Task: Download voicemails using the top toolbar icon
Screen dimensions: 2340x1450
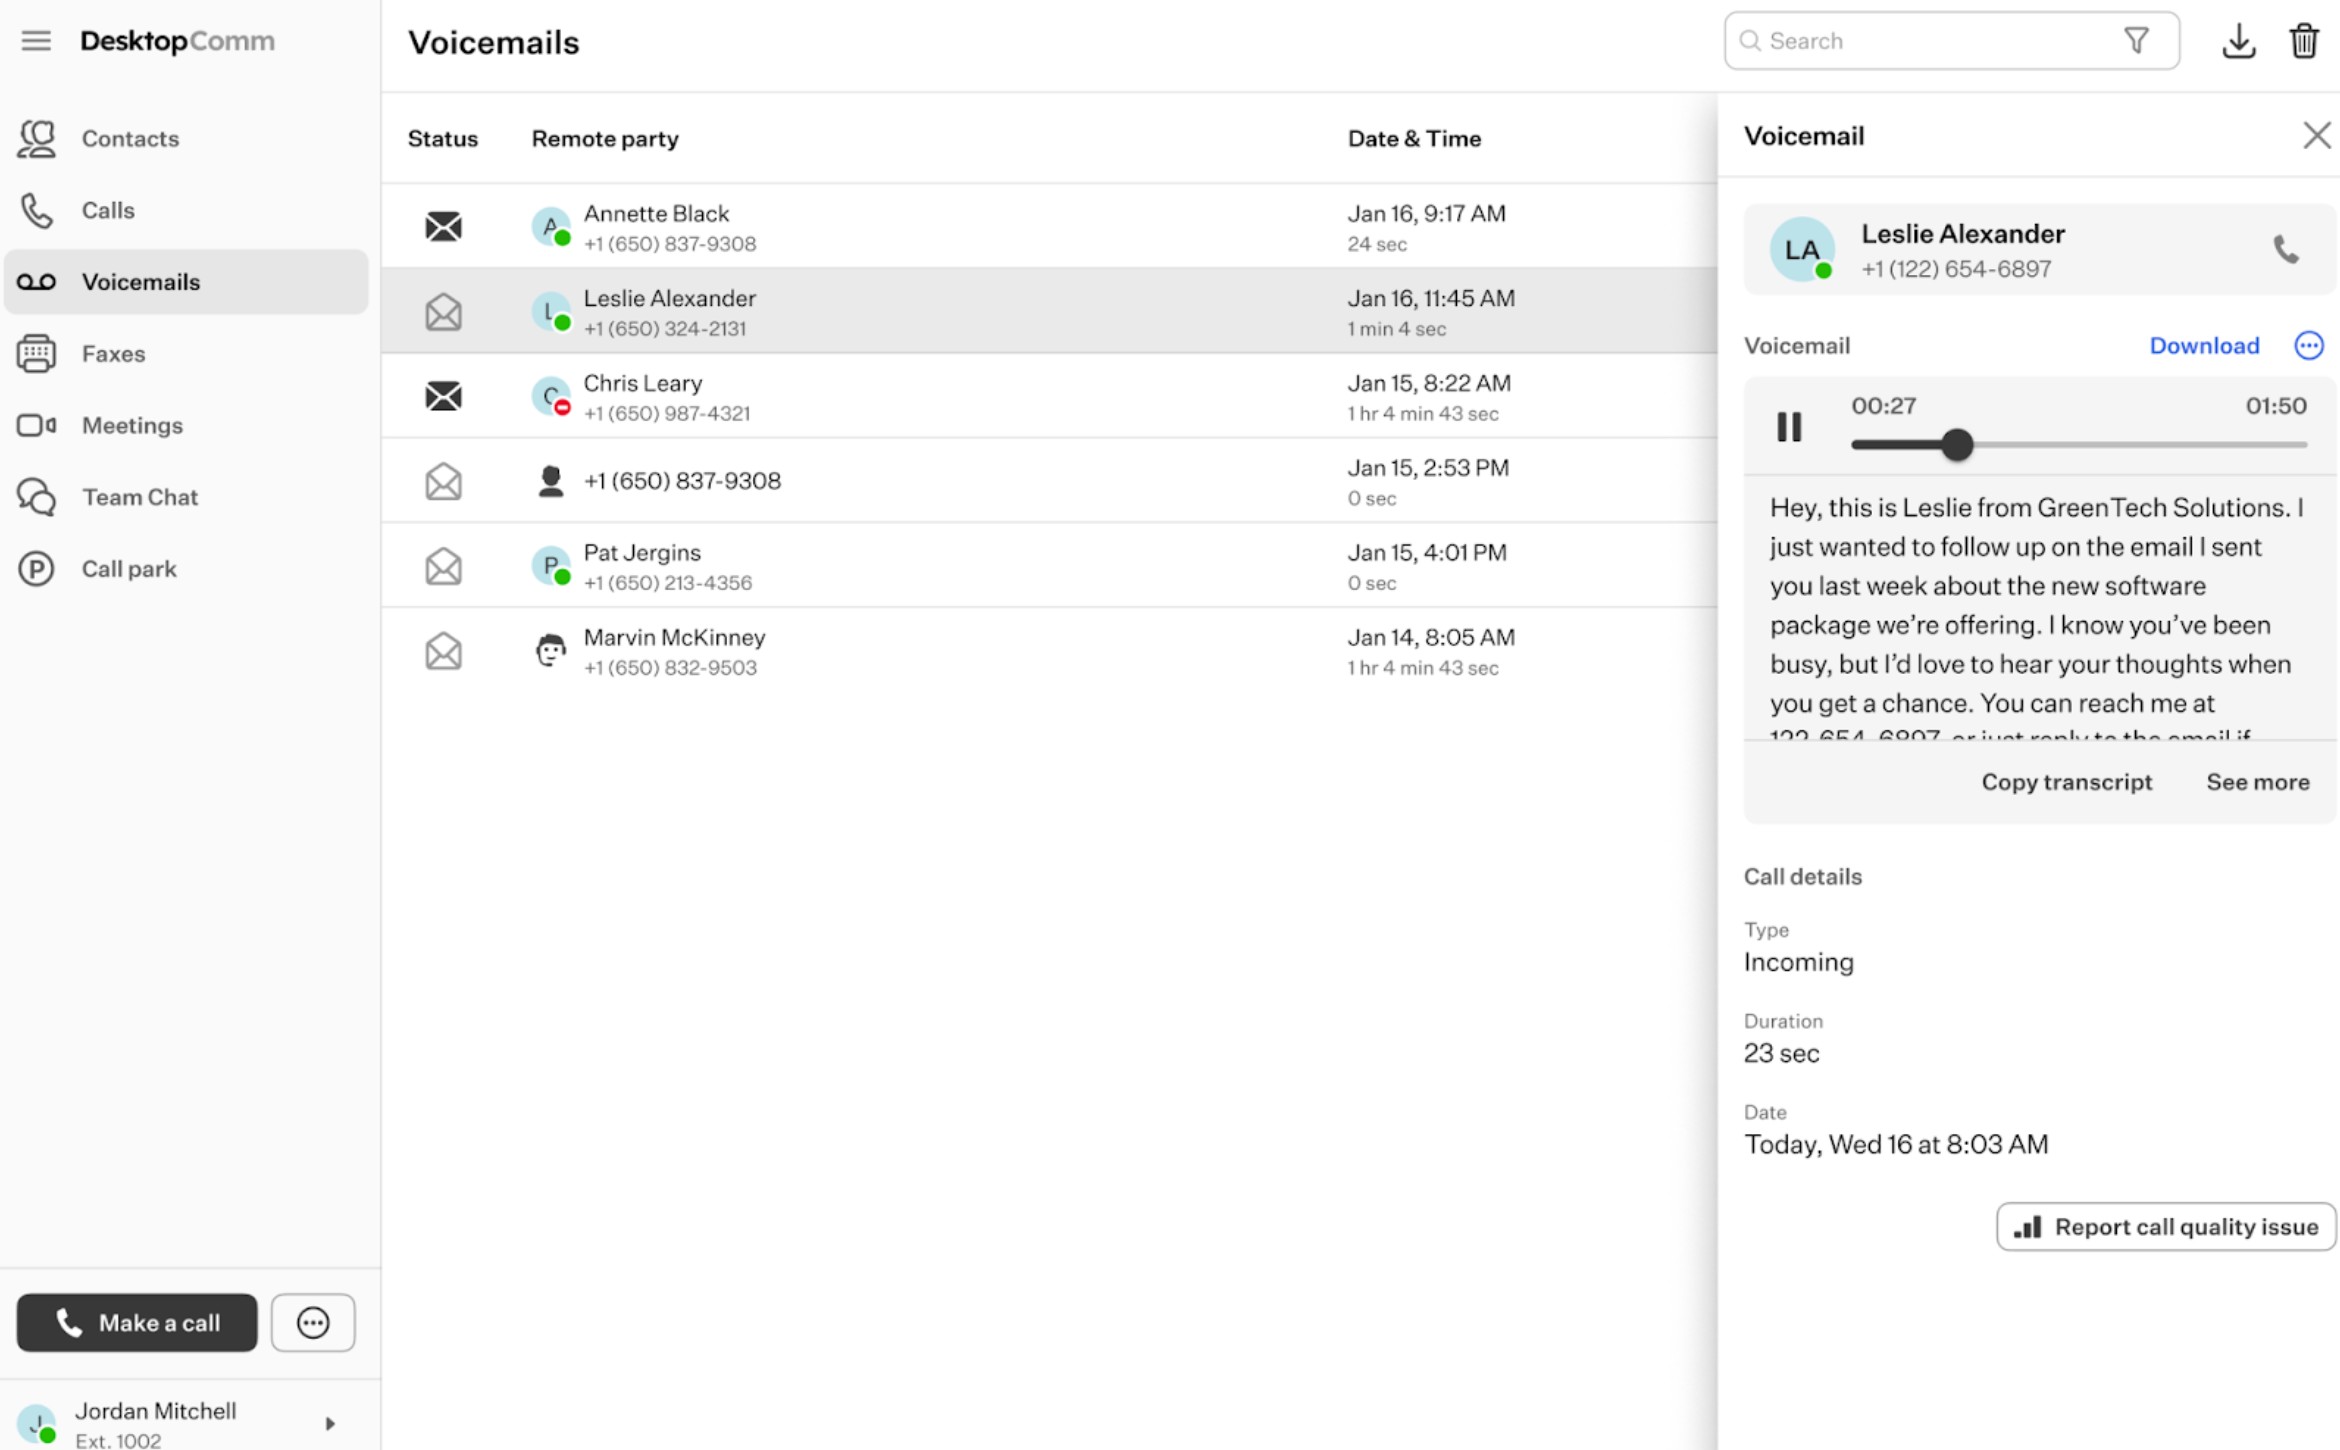Action: point(2238,41)
